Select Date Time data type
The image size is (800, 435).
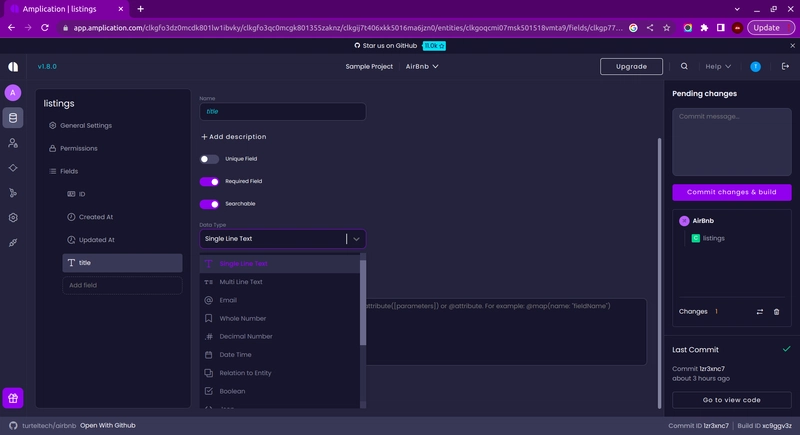tap(280, 355)
